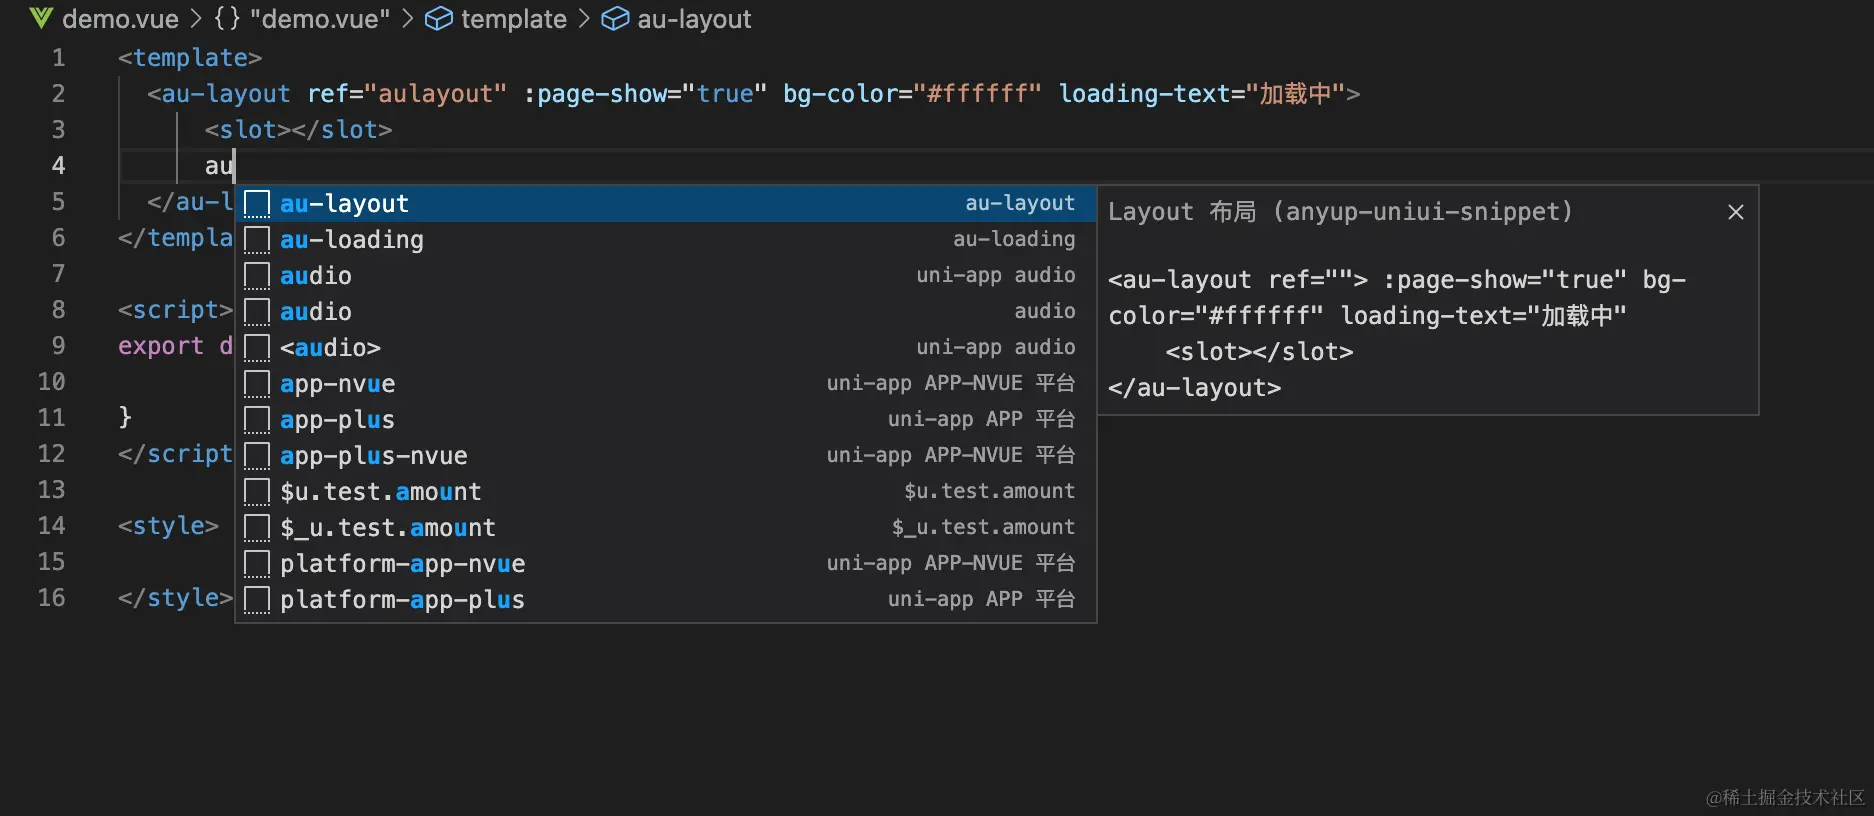This screenshot has width=1874, height=816.
Task: Open the quoted "demo.vue" breadcrumb segment
Action: tap(320, 19)
